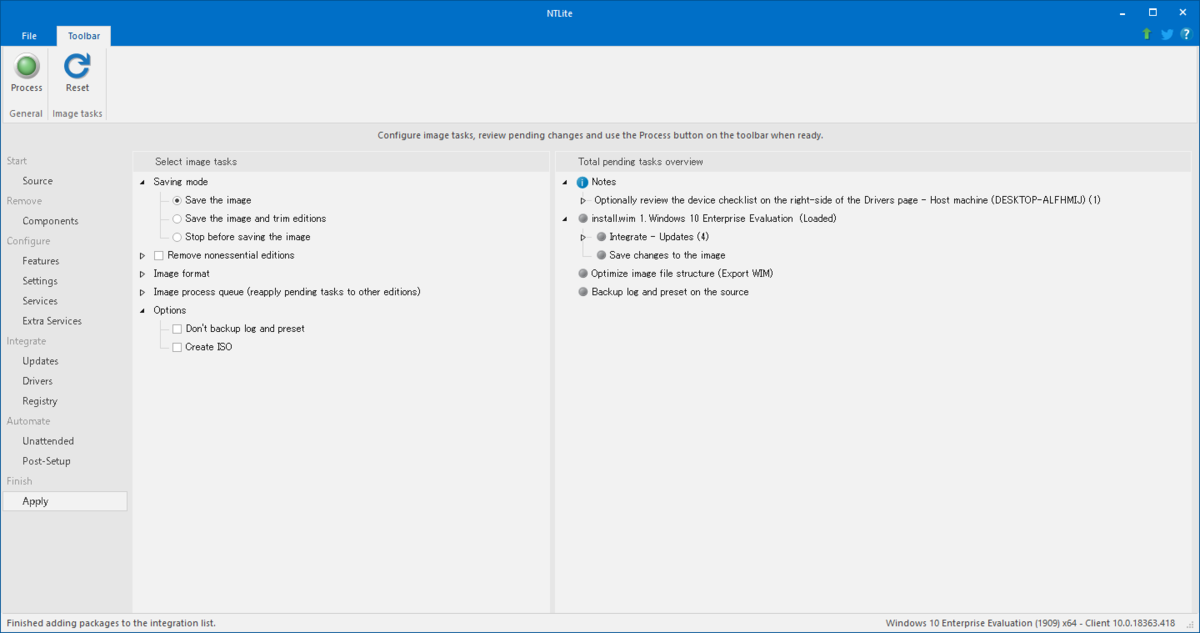Viewport: 1200px width, 633px height.
Task: Go to the Updates page
Action: point(41,361)
